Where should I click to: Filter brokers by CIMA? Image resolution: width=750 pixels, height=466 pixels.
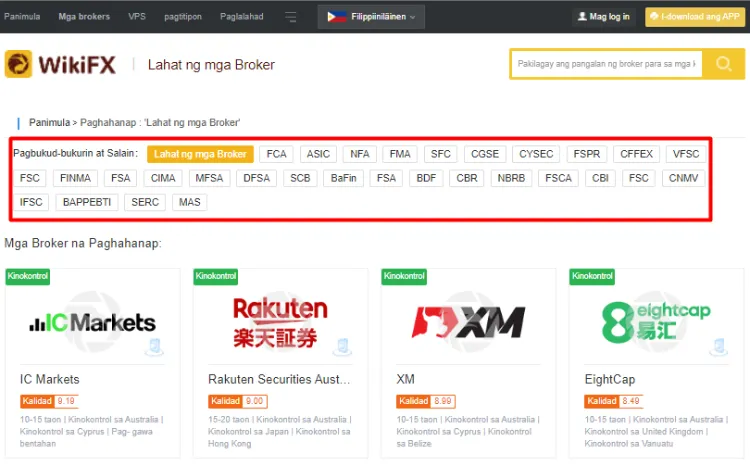[163, 178]
